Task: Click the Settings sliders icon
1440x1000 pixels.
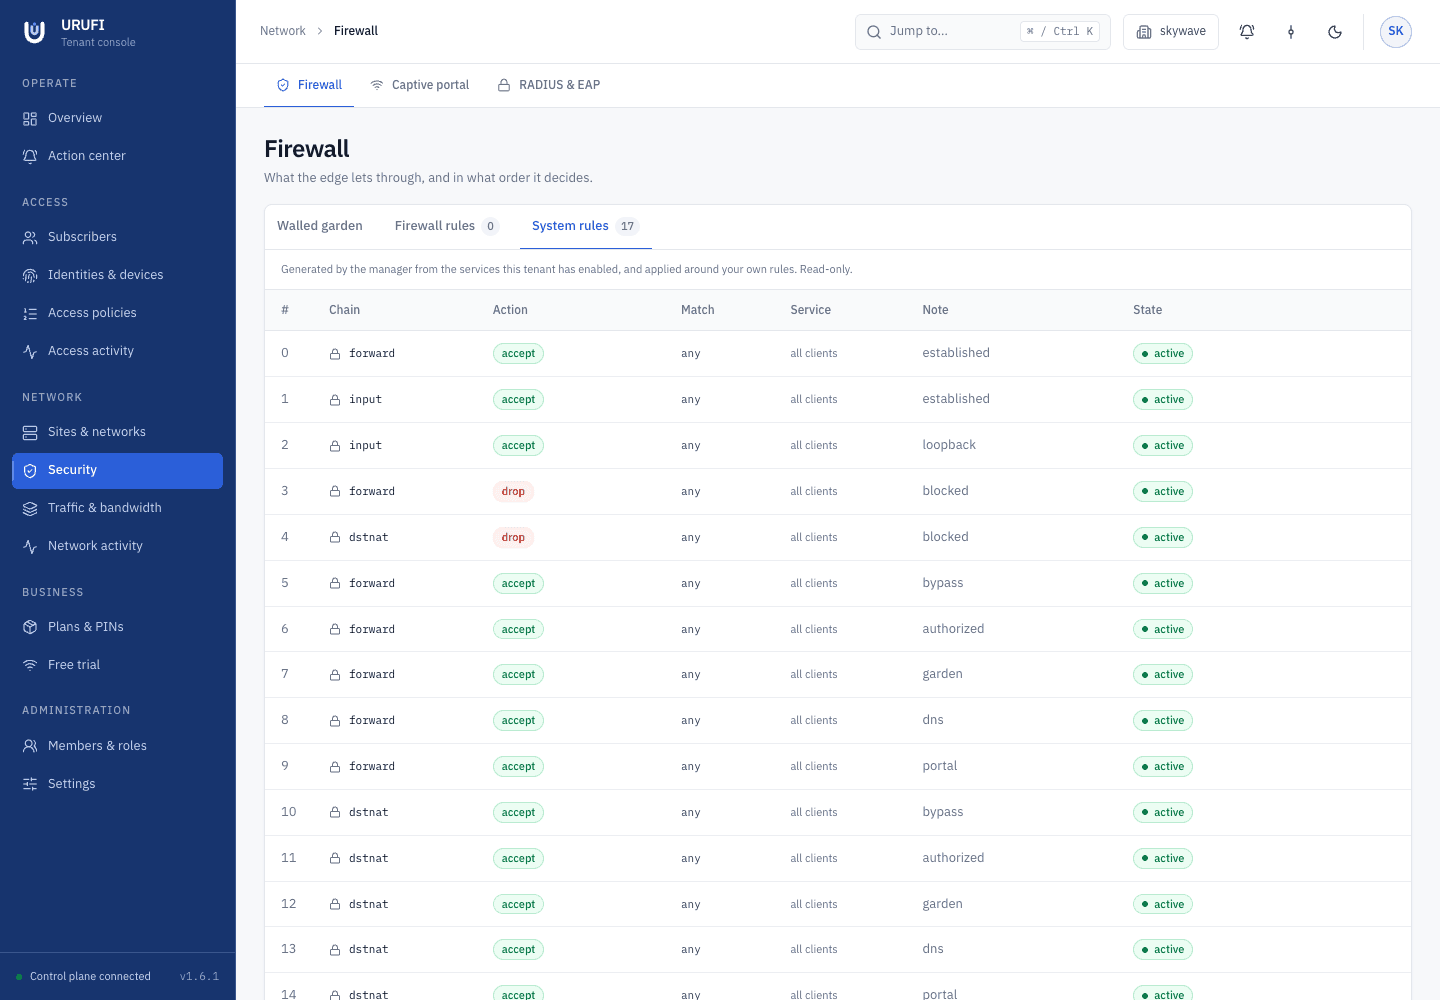Action: (x=30, y=785)
